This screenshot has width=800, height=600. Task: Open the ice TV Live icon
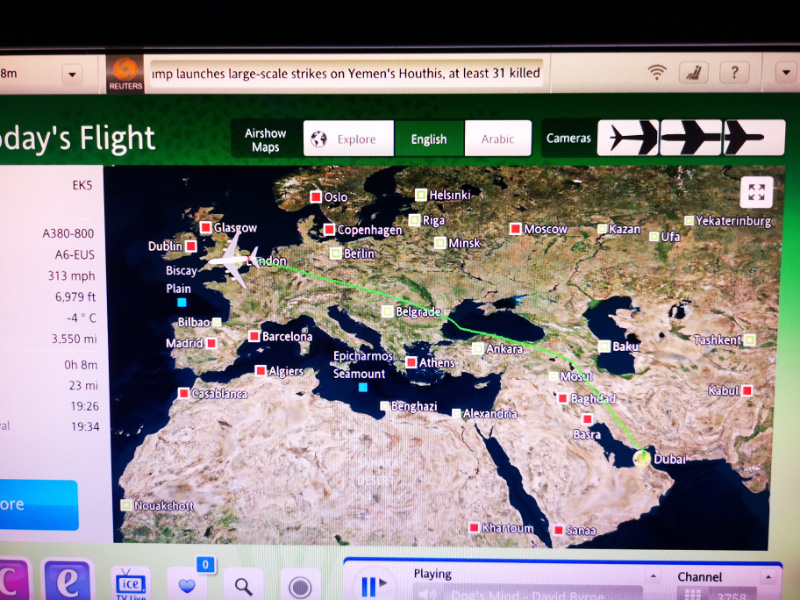tap(131, 584)
